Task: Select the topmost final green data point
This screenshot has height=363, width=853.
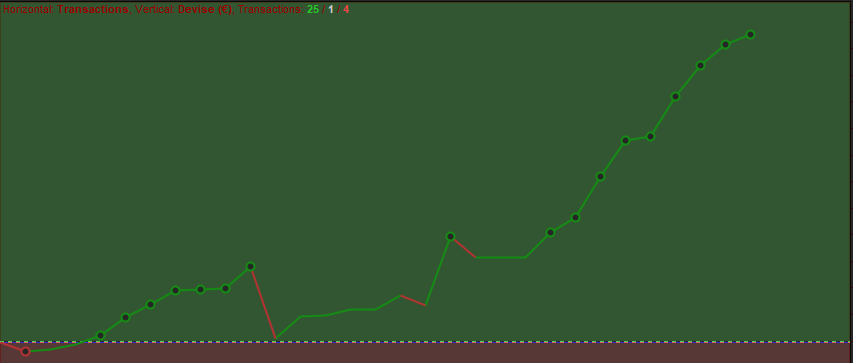Action: click(750, 34)
